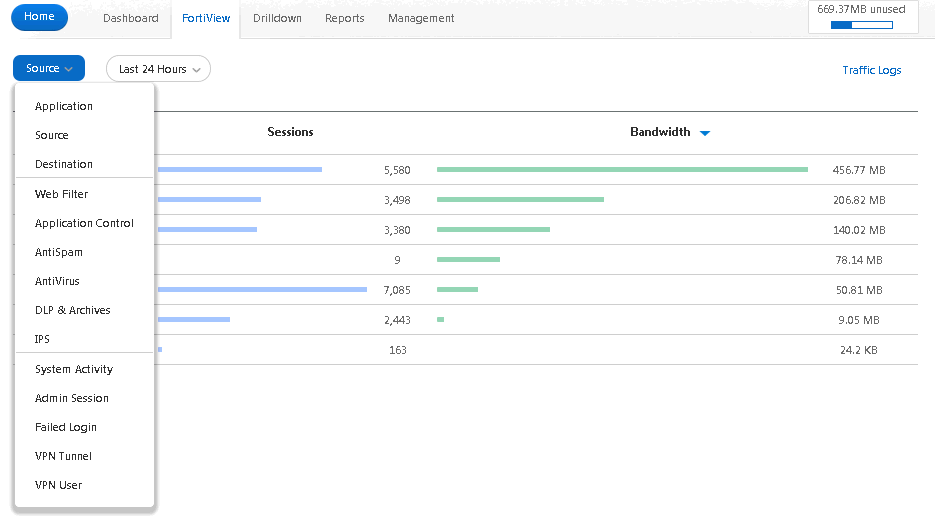Select VPN Tunnel entry

[63, 456]
